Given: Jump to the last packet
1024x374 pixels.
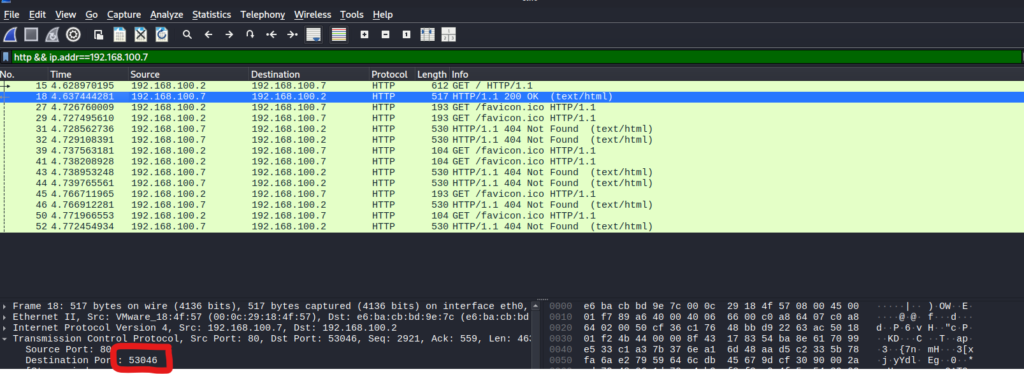Looking at the screenshot, I should point(292,35).
